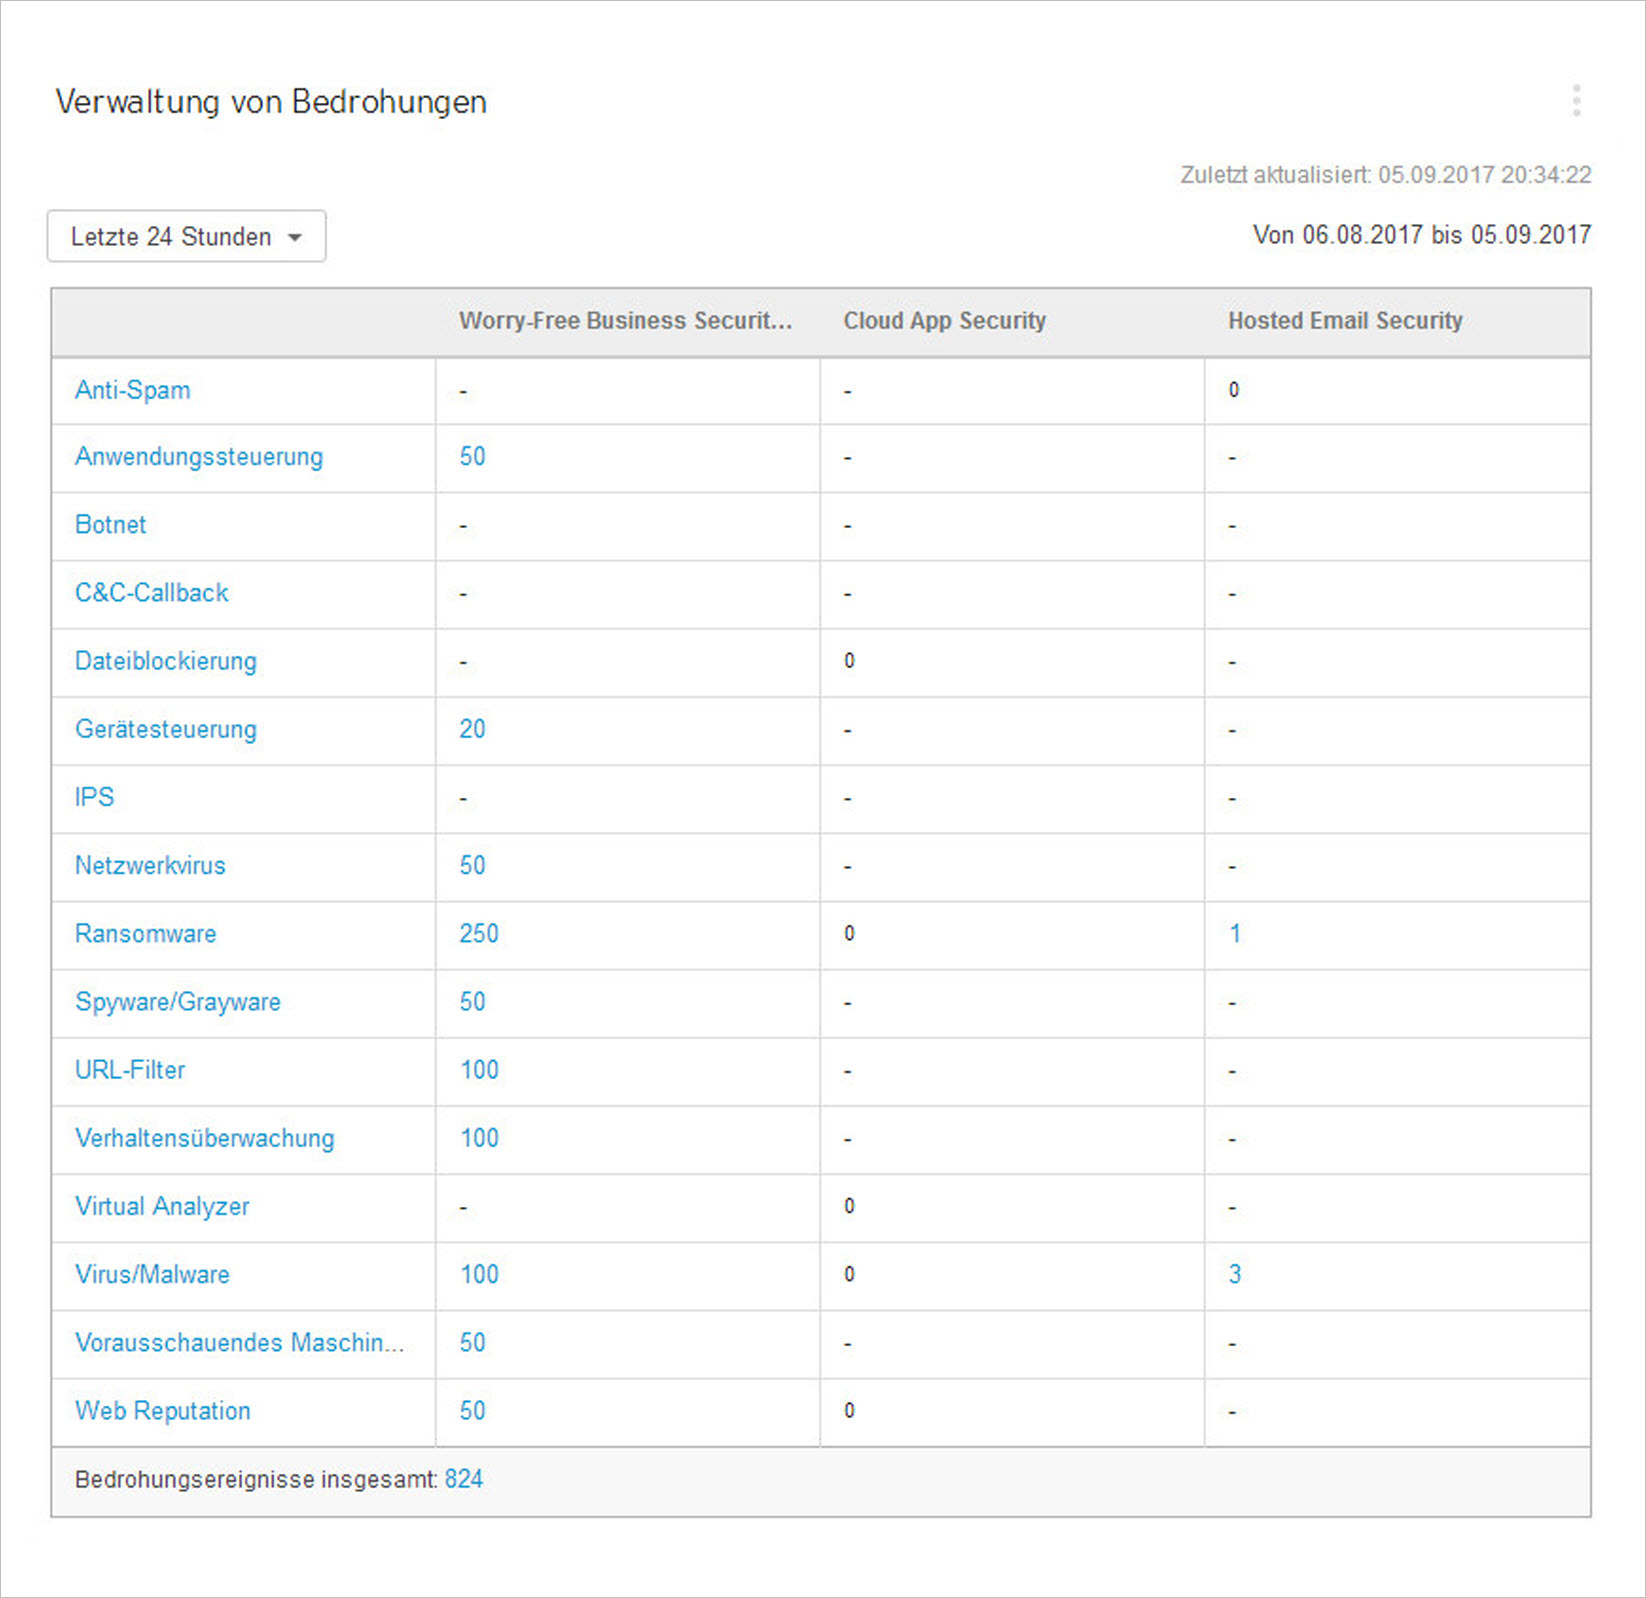Open the Spyware/Grayware category link
Screen dimensions: 1646x1598
coord(177,1002)
